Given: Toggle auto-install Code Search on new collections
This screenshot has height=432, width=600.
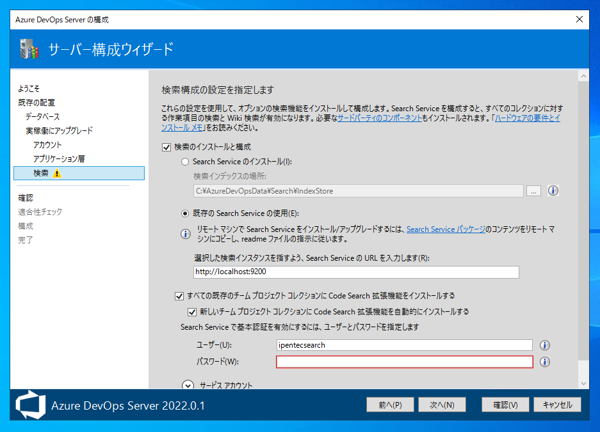Looking at the screenshot, I should 192,312.
